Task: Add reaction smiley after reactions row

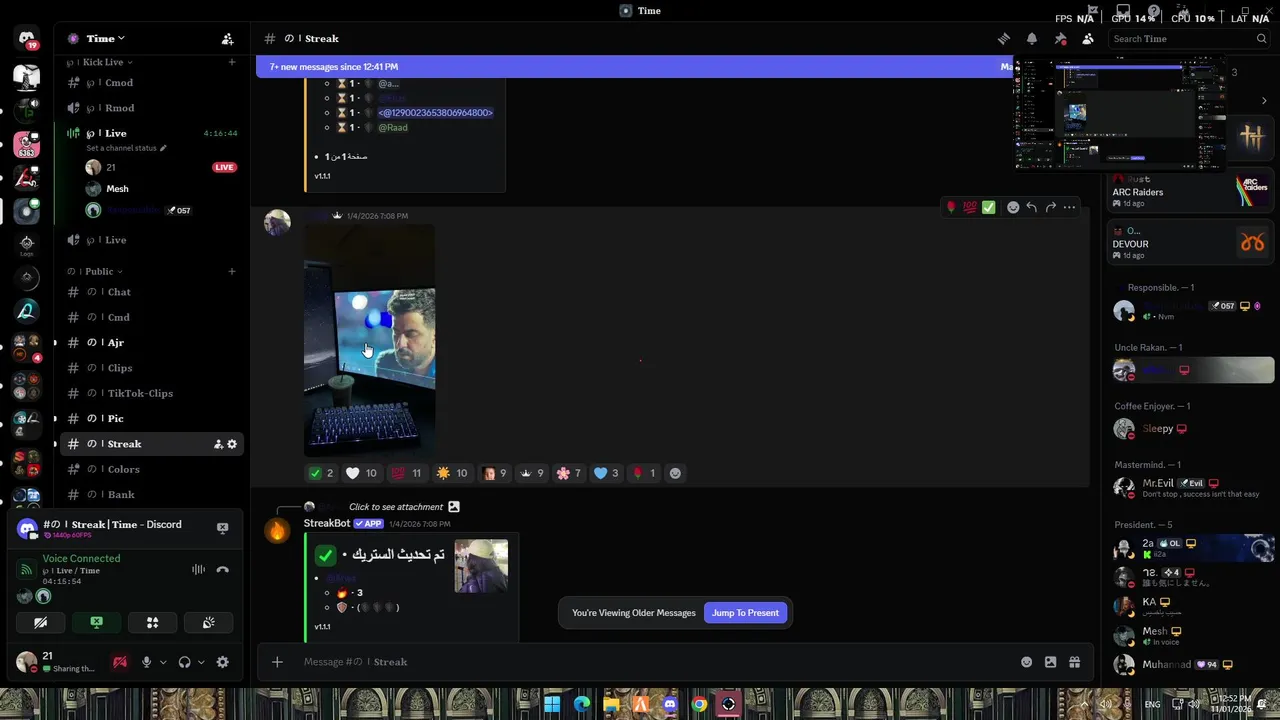Action: pos(675,473)
